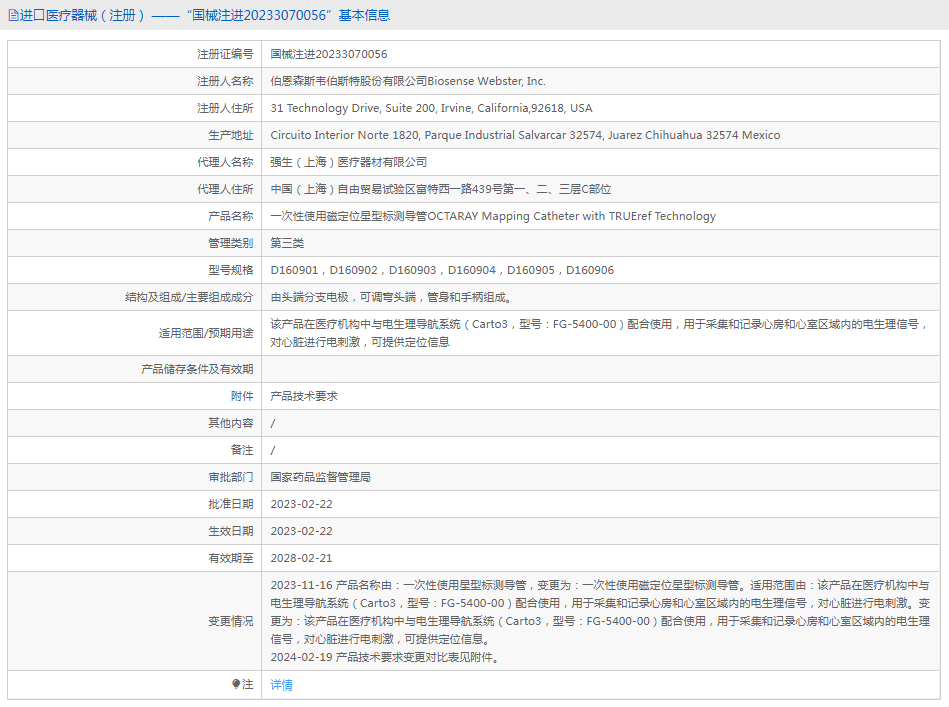Click the lightbulb icon next to 注
The image size is (949, 707).
pos(236,684)
